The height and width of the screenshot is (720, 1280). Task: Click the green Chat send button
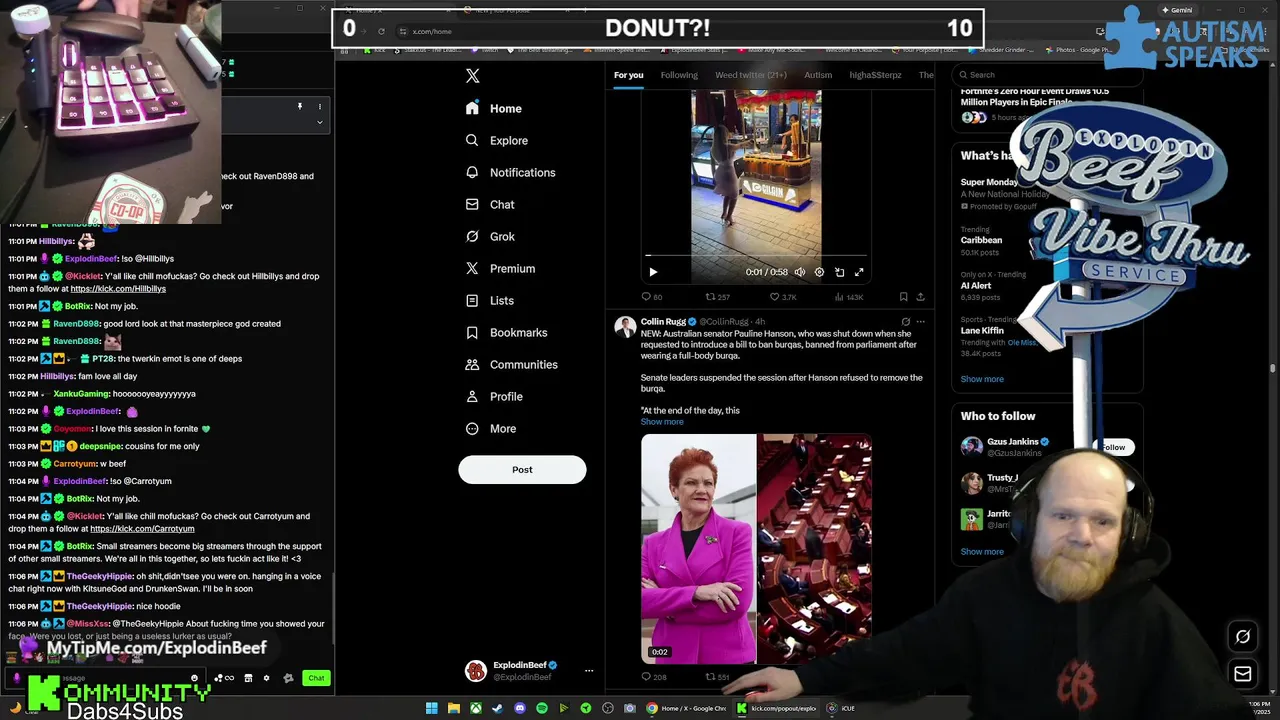pyautogui.click(x=316, y=678)
